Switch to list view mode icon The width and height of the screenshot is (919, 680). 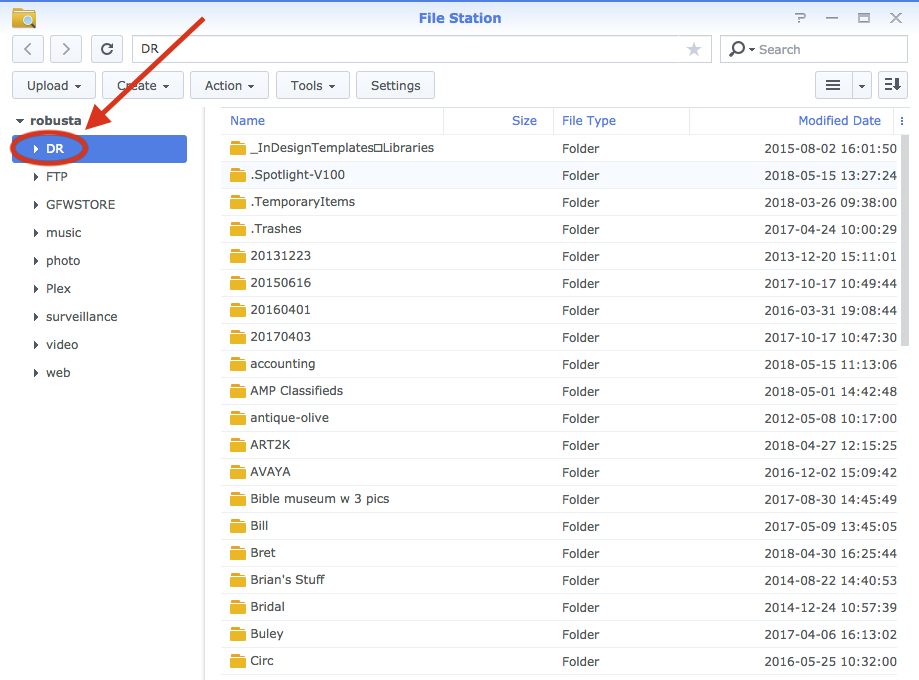[832, 86]
